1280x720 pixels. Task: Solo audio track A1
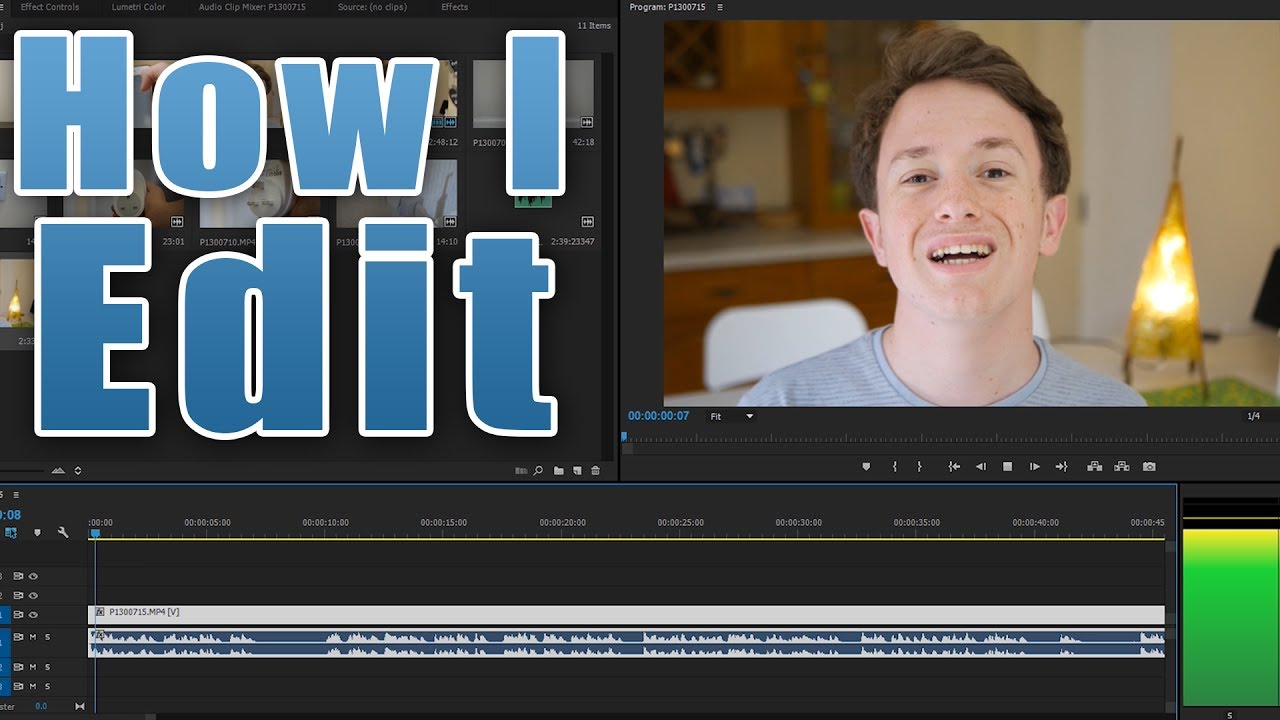47,637
